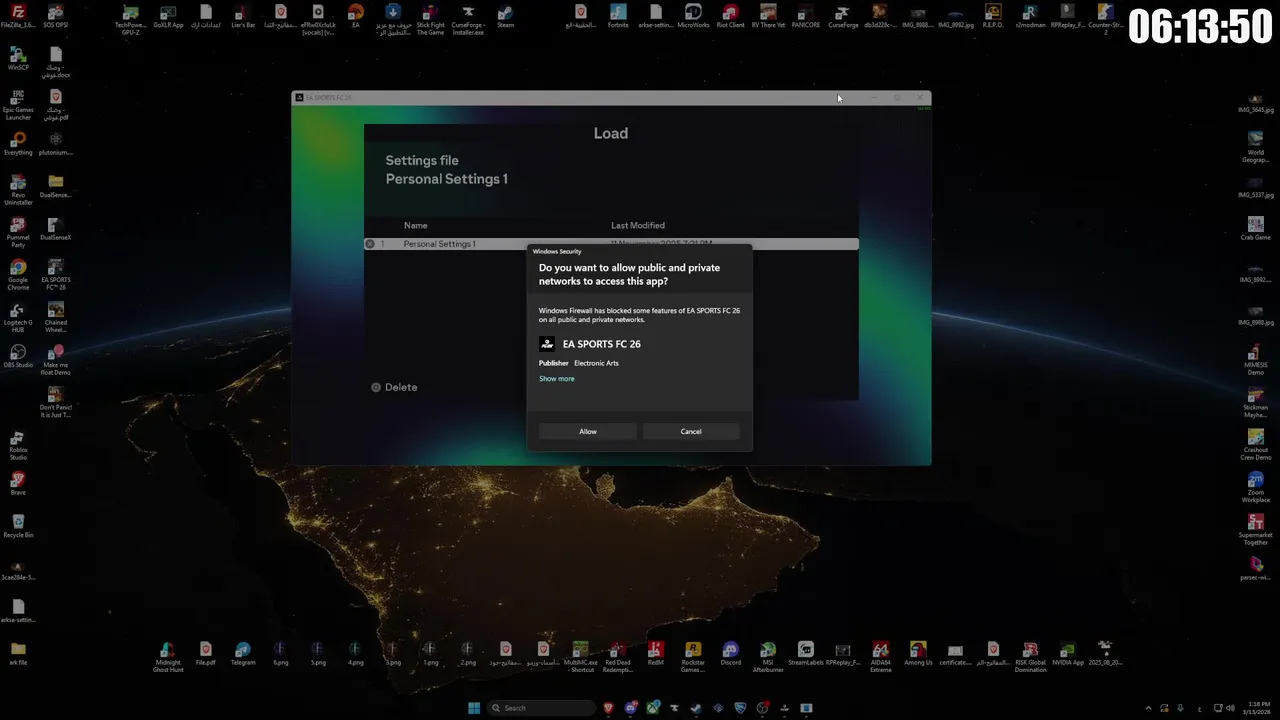Click the taskbar clock and date
This screenshot has height=720, width=1280.
click(x=1259, y=708)
